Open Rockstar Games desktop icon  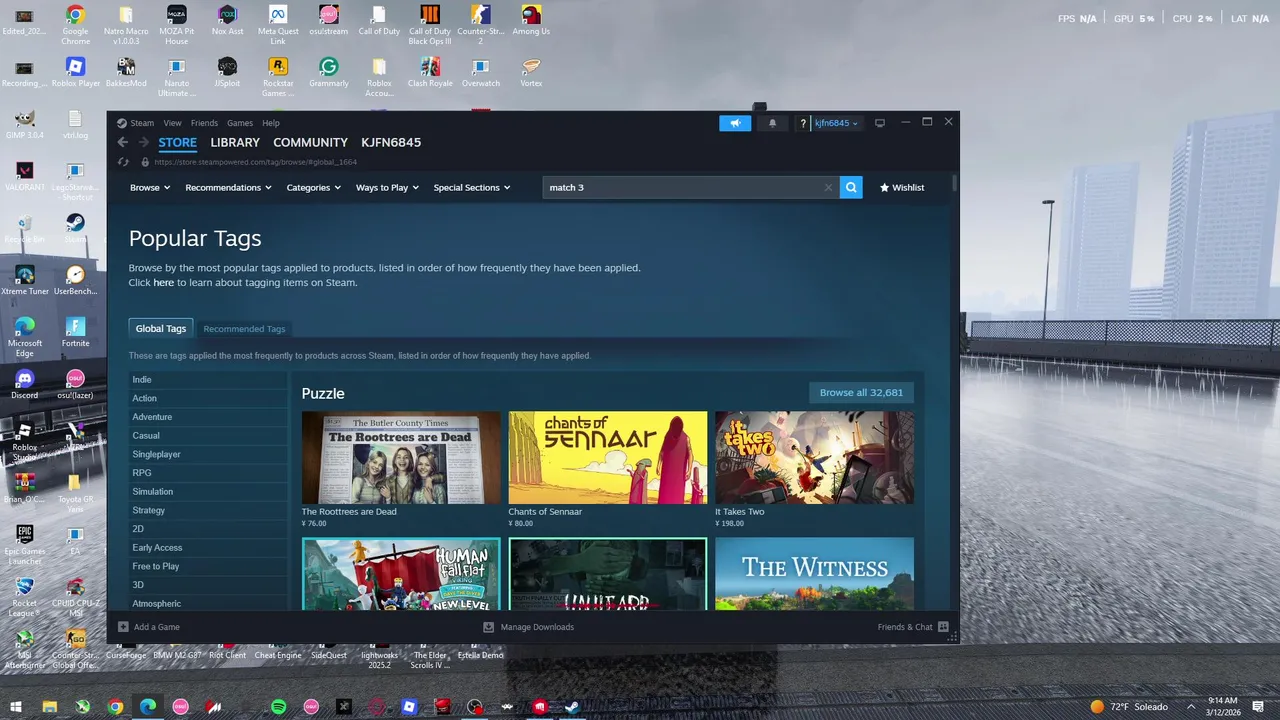click(x=278, y=77)
